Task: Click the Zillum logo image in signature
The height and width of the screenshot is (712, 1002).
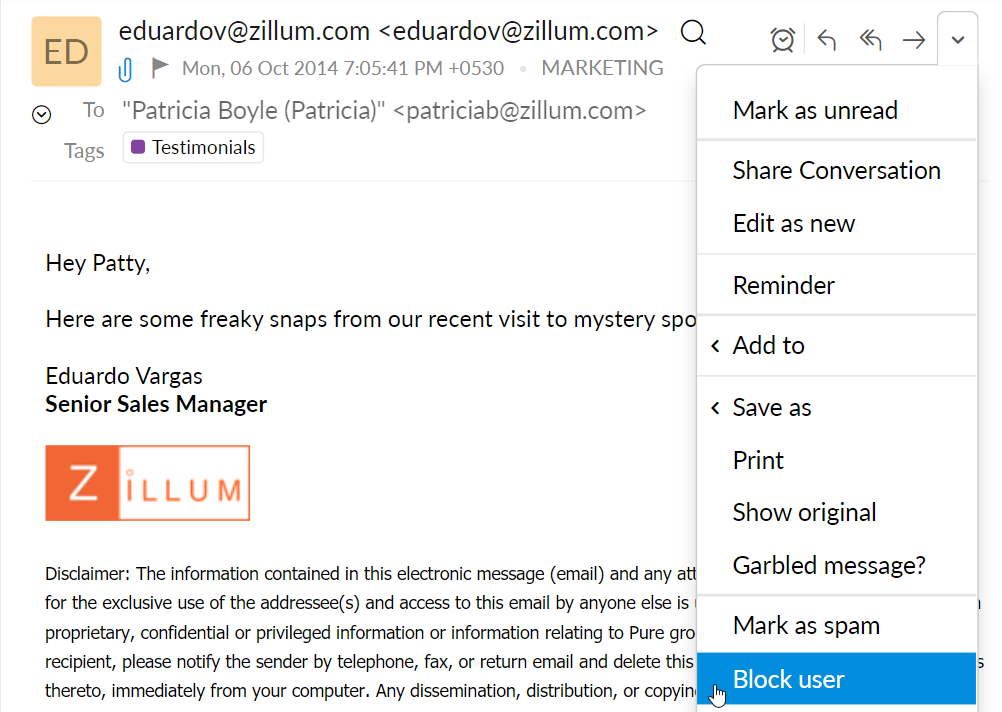Action: coord(147,483)
